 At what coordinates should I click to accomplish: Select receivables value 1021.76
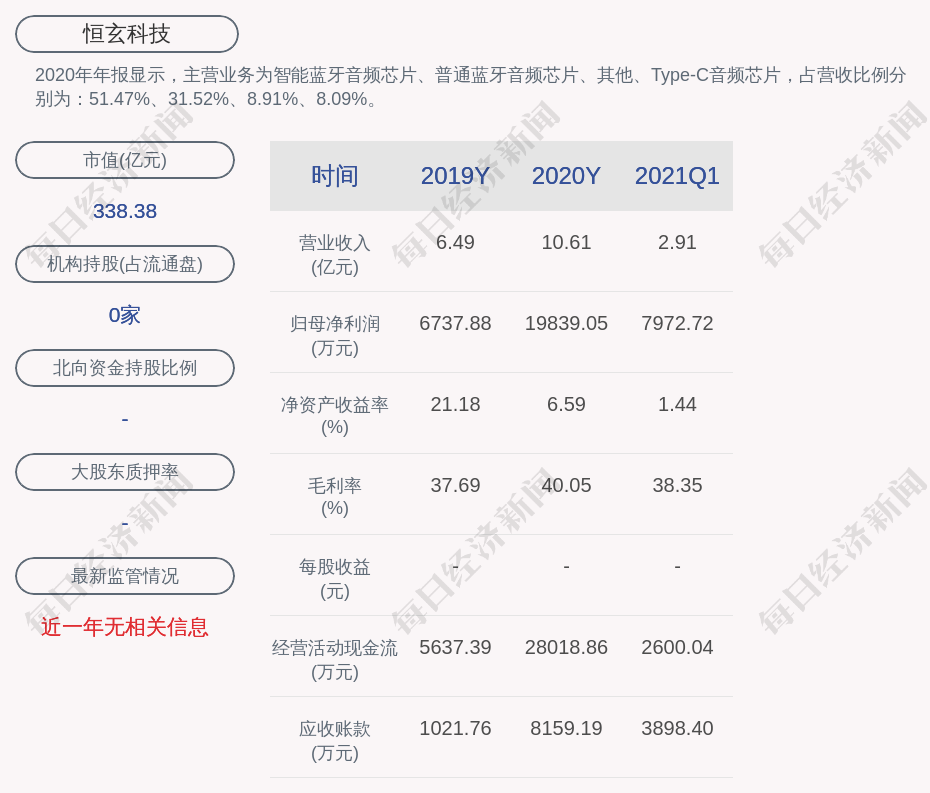455,728
